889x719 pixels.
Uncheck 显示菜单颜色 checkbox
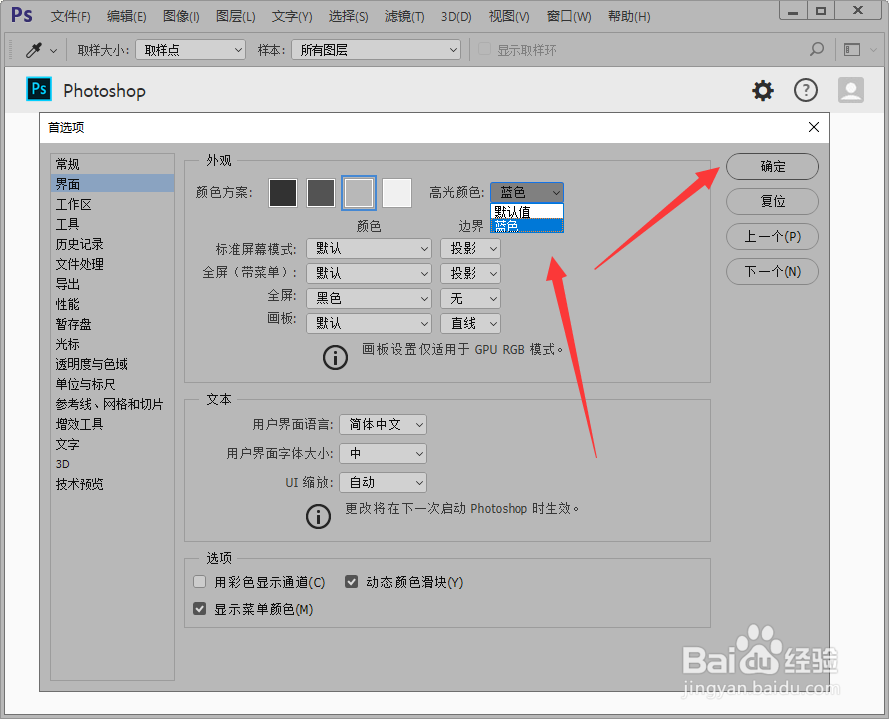[x=200, y=609]
